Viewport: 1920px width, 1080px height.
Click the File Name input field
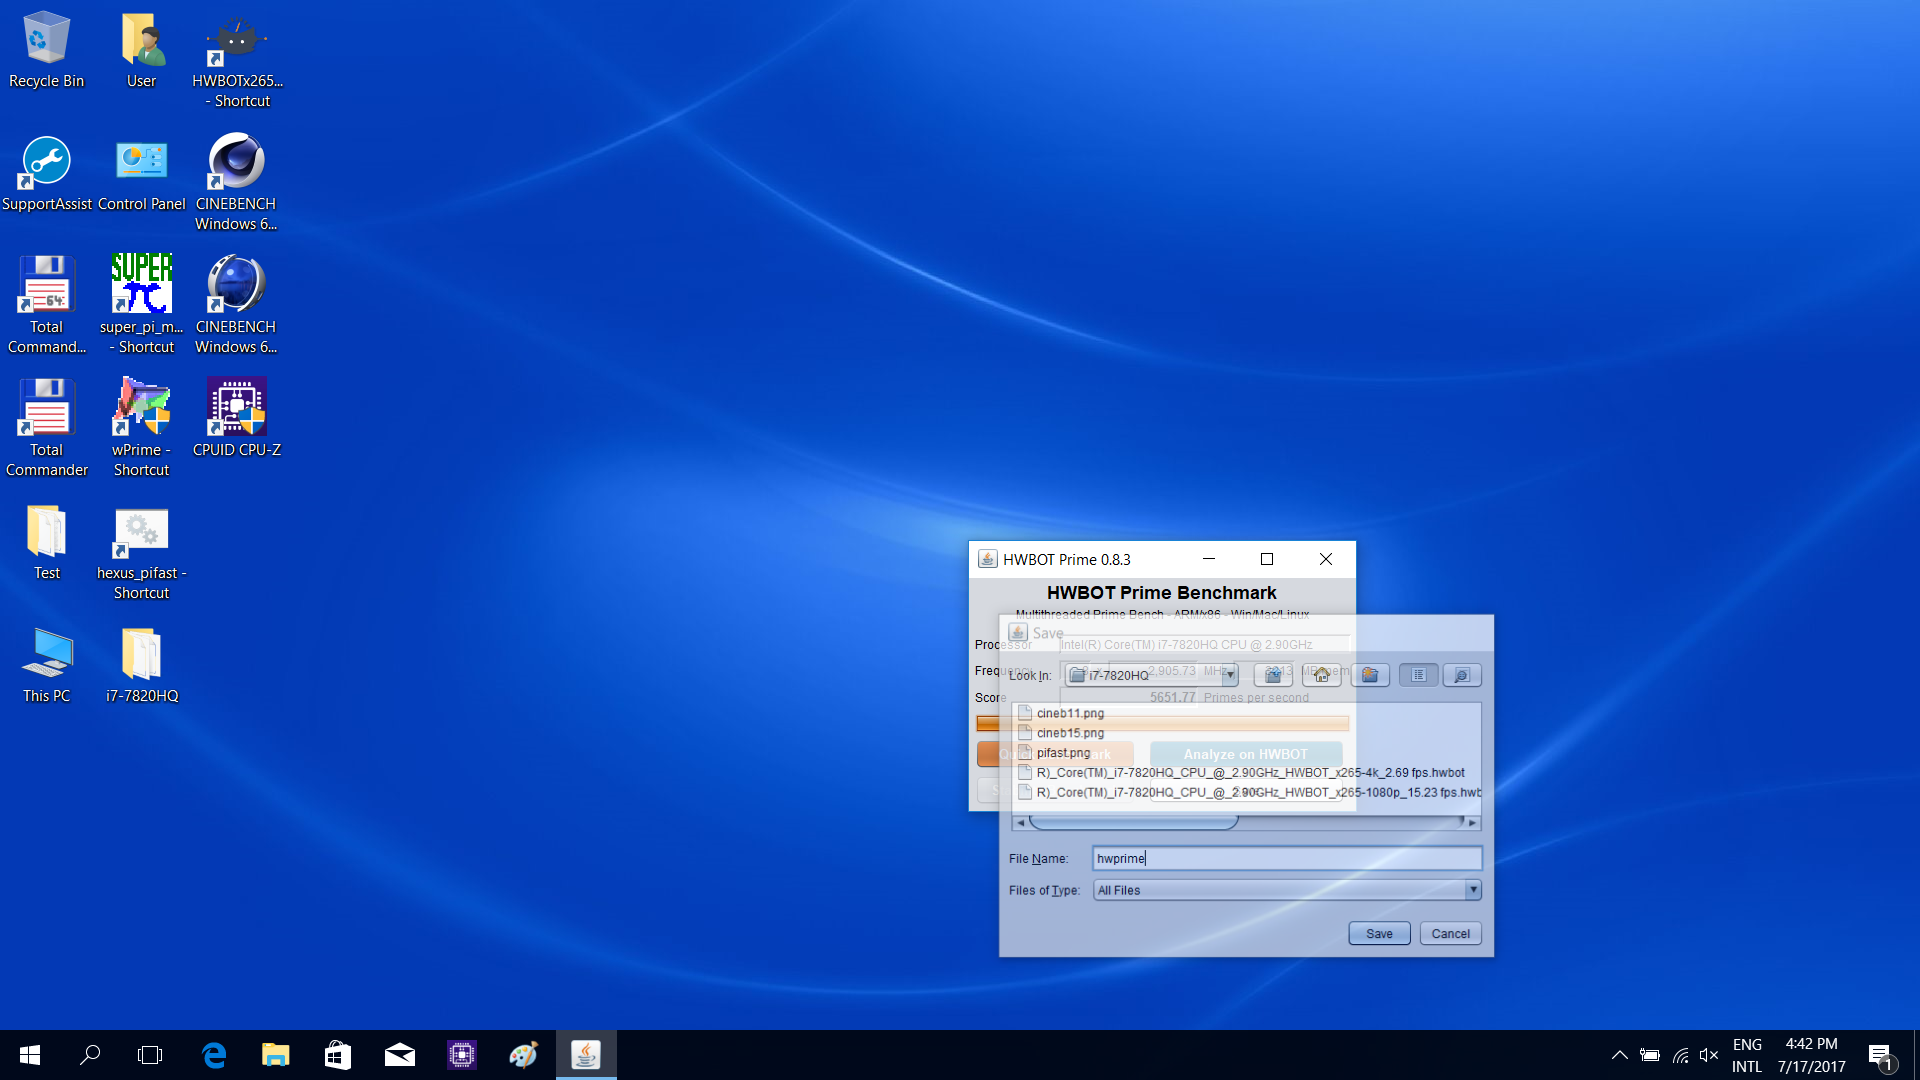[1287, 858]
